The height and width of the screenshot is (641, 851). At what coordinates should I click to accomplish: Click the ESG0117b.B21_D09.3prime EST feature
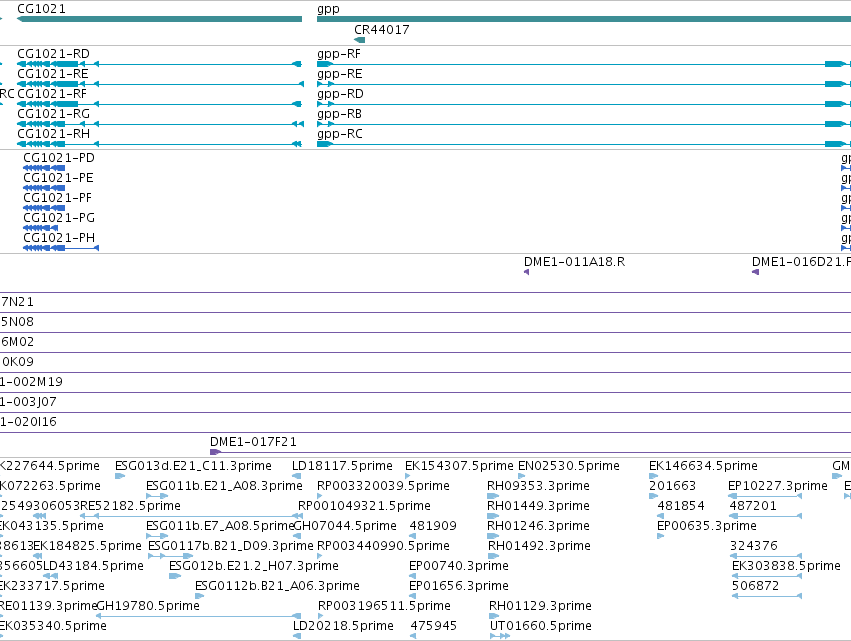pyautogui.click(x=170, y=556)
